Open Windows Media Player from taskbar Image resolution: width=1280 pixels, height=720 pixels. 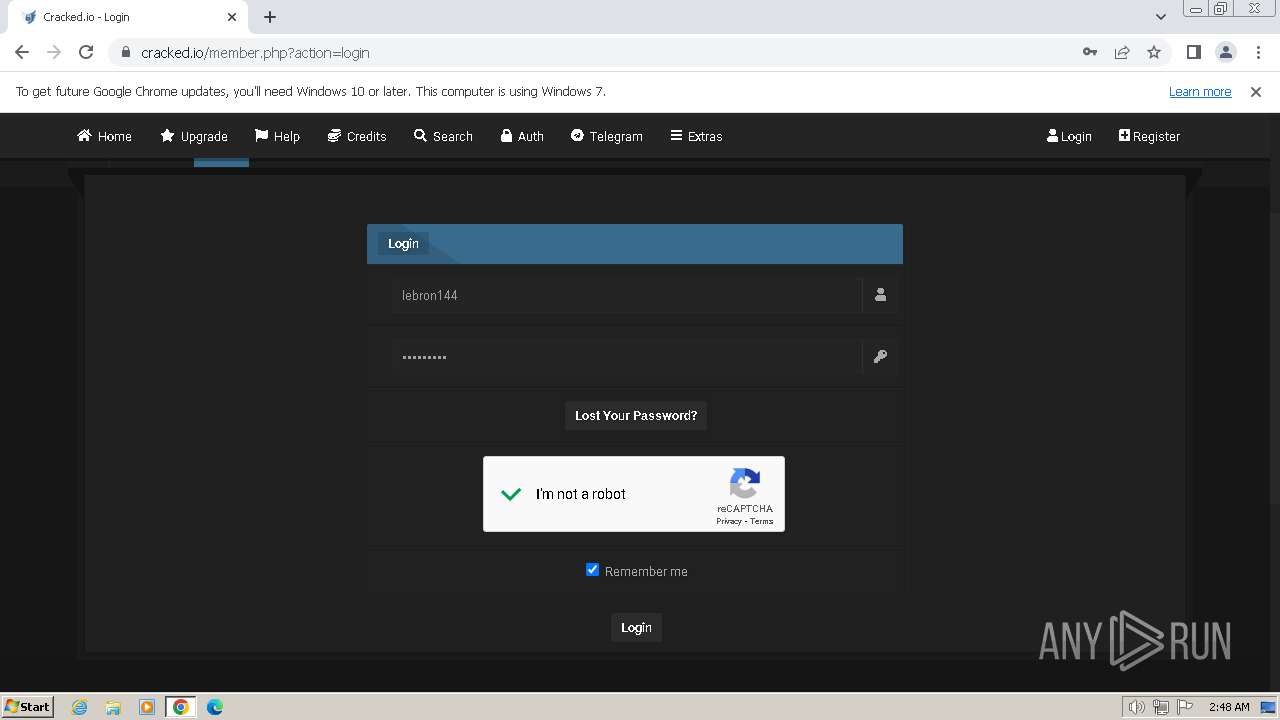click(147, 707)
